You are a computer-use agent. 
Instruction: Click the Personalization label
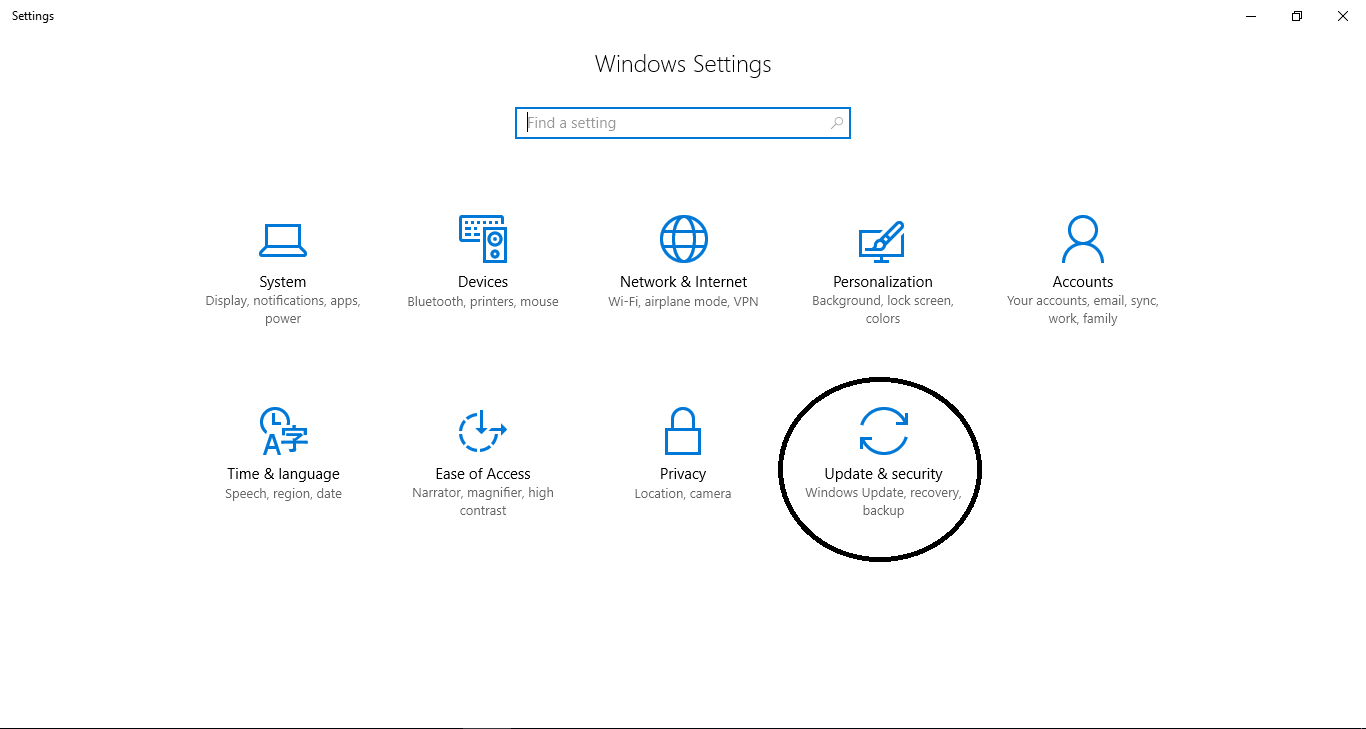883,282
